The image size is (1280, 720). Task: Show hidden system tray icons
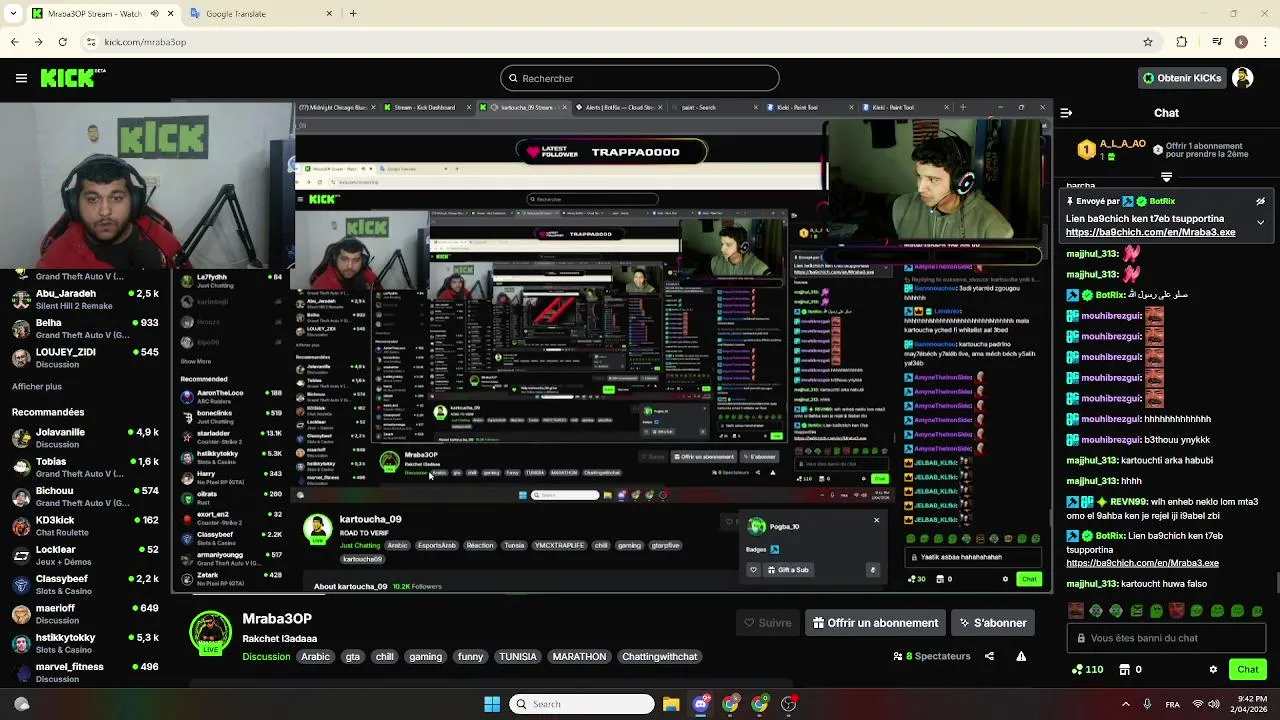click(x=1125, y=704)
